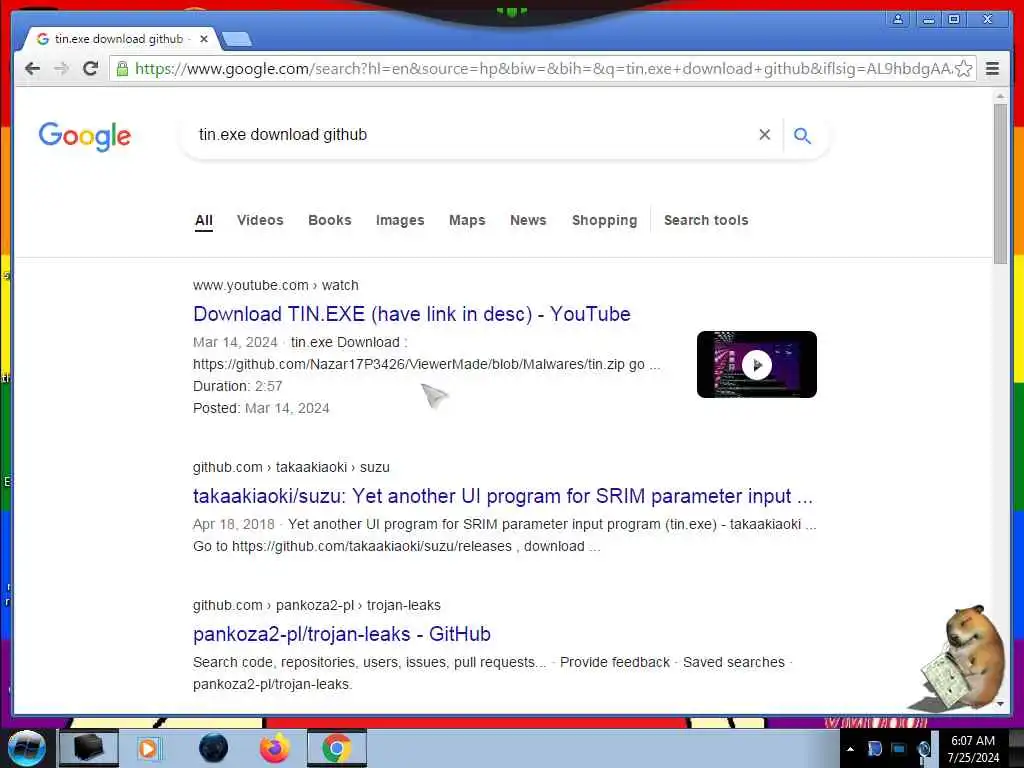This screenshot has height=768, width=1024.
Task: Click the action center flag tray icon
Action: point(874,749)
